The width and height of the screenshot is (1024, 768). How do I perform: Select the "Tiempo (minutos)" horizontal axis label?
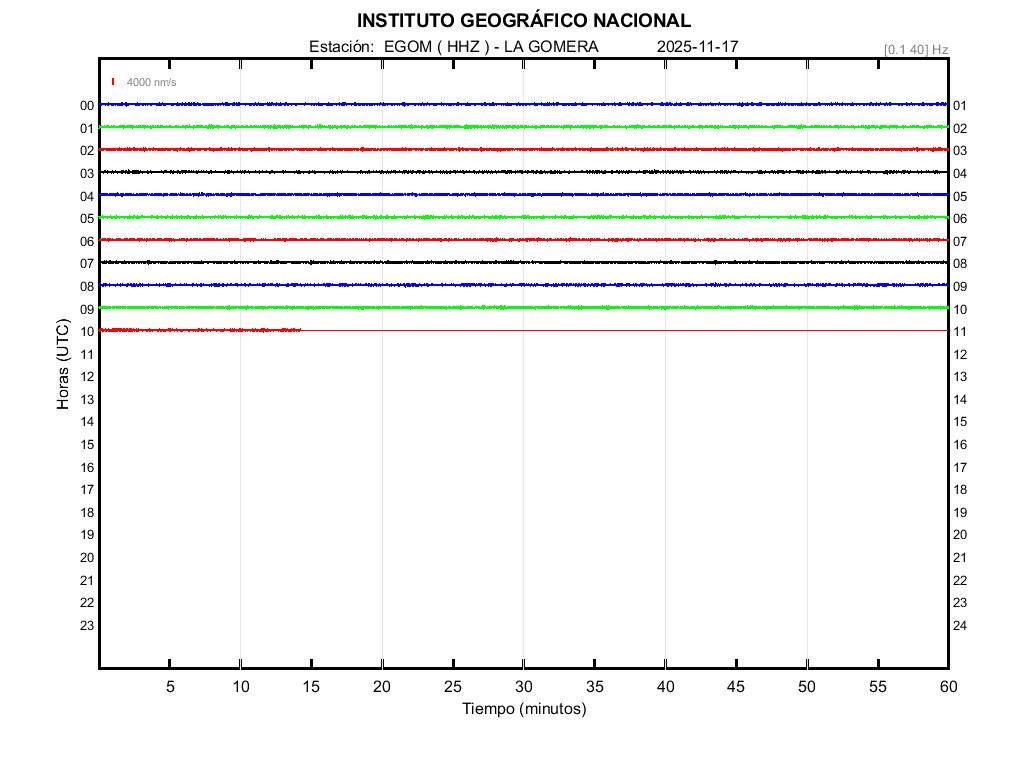[x=523, y=709]
